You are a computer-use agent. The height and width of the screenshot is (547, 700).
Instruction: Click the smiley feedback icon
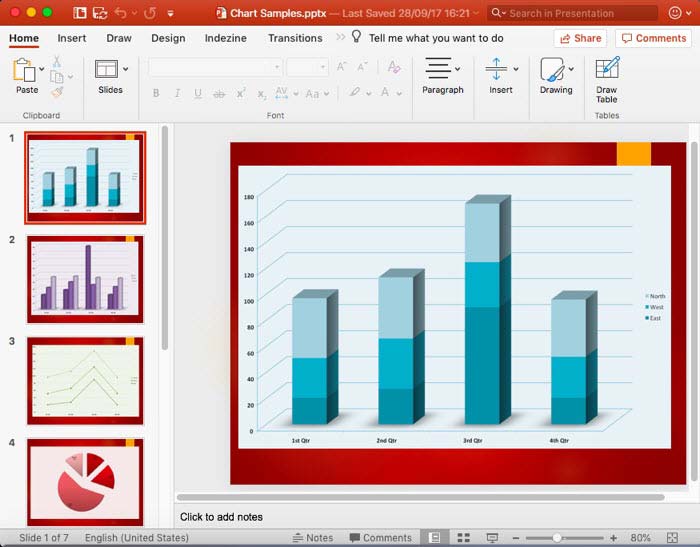click(x=677, y=13)
